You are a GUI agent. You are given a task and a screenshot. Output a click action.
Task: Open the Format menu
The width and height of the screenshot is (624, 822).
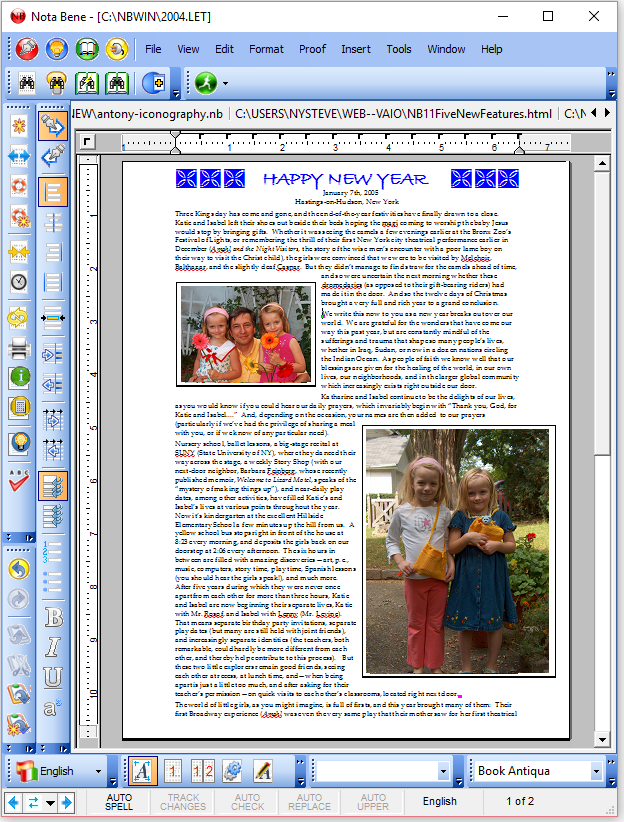point(266,49)
